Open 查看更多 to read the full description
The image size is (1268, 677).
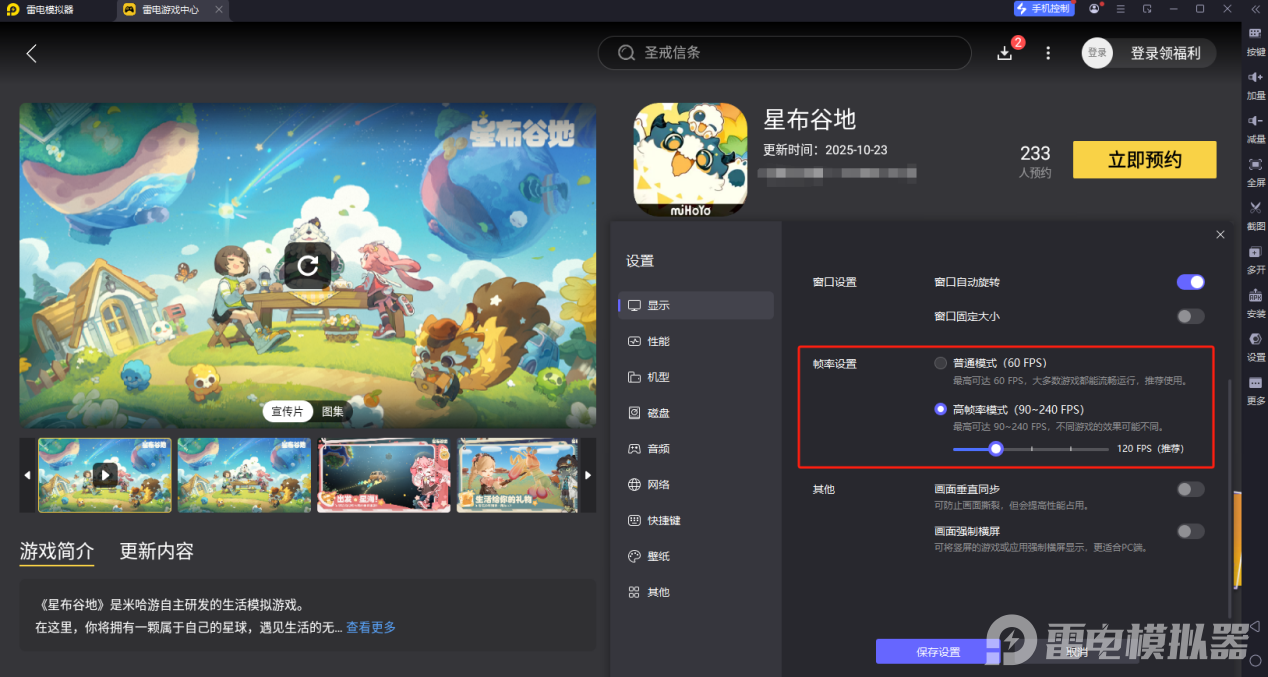click(x=370, y=627)
